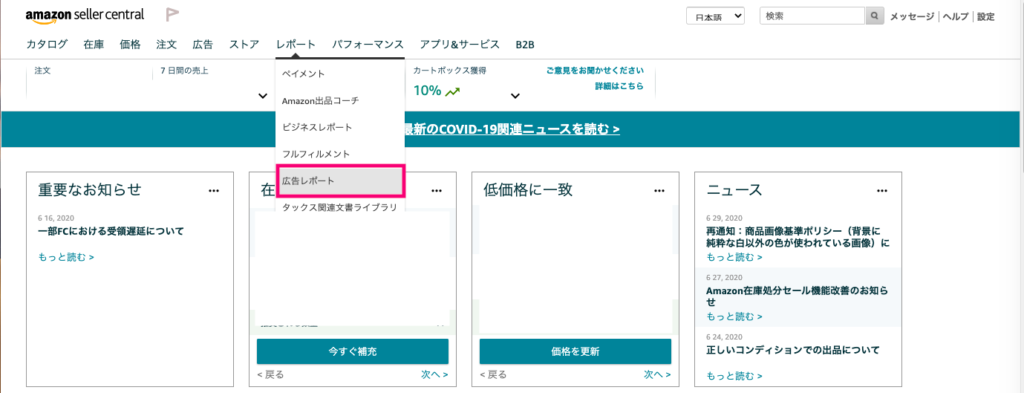Expand the chevron under 7日間の売上
This screenshot has width=1024, height=393.
[263, 96]
